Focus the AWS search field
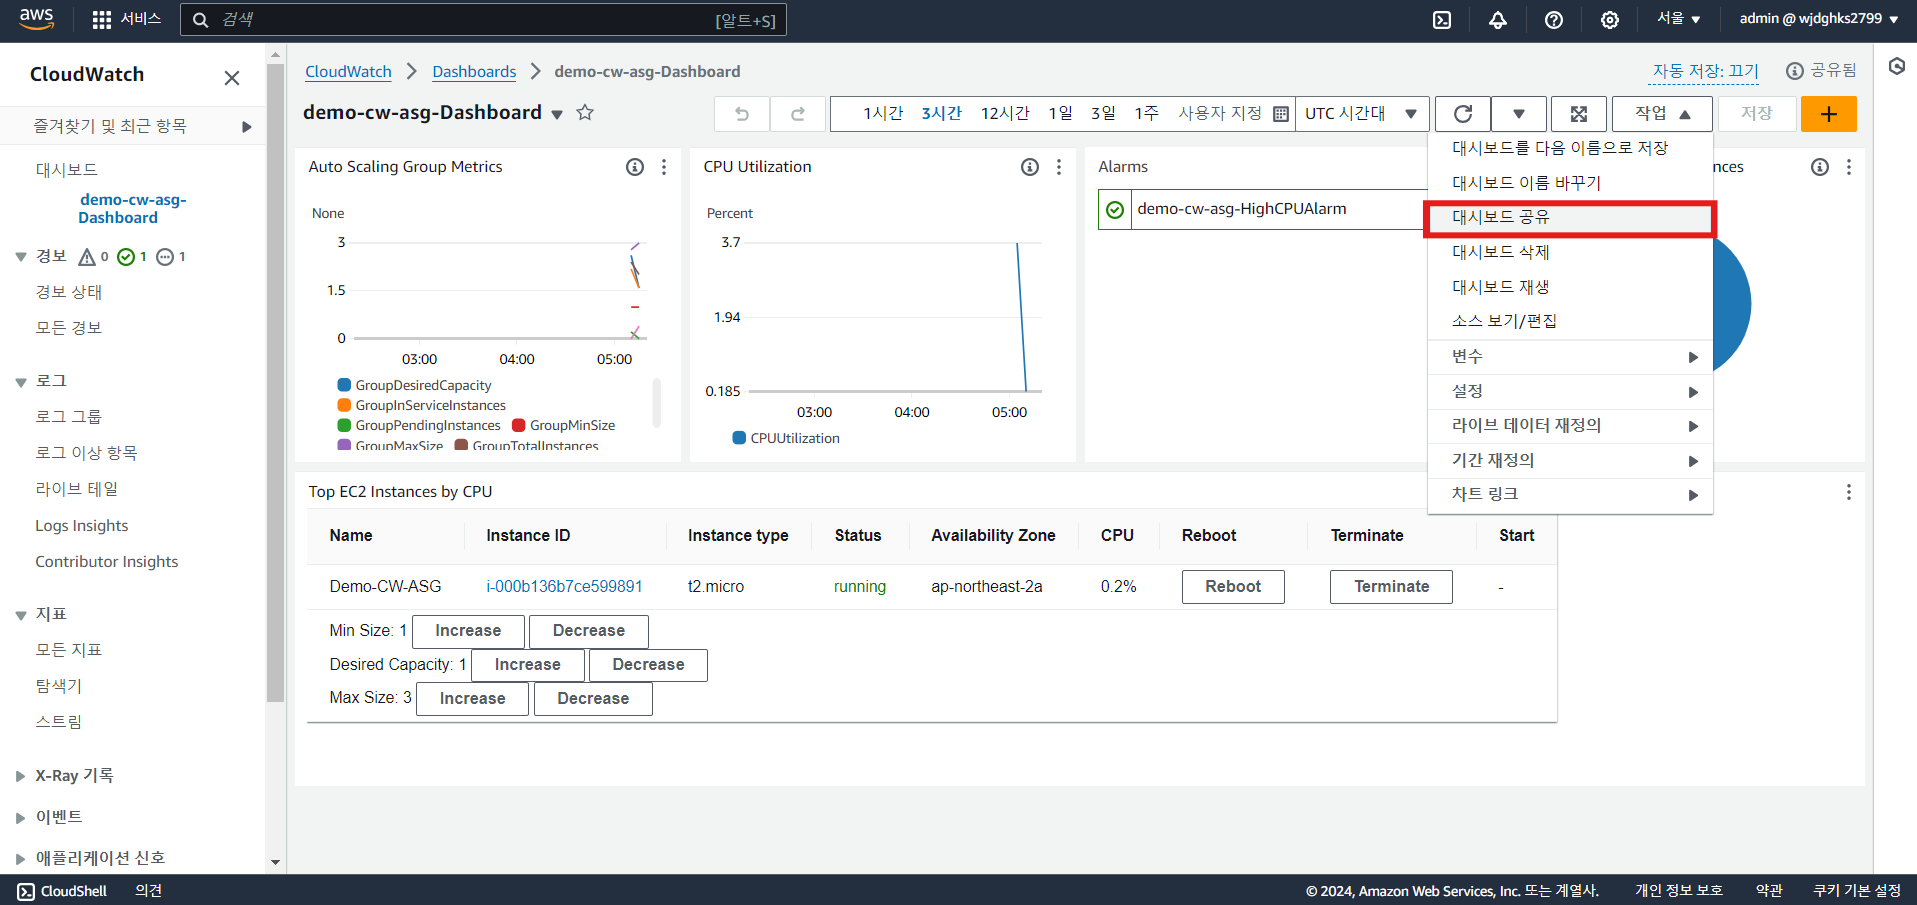The height and width of the screenshot is (905, 1917). click(x=483, y=20)
